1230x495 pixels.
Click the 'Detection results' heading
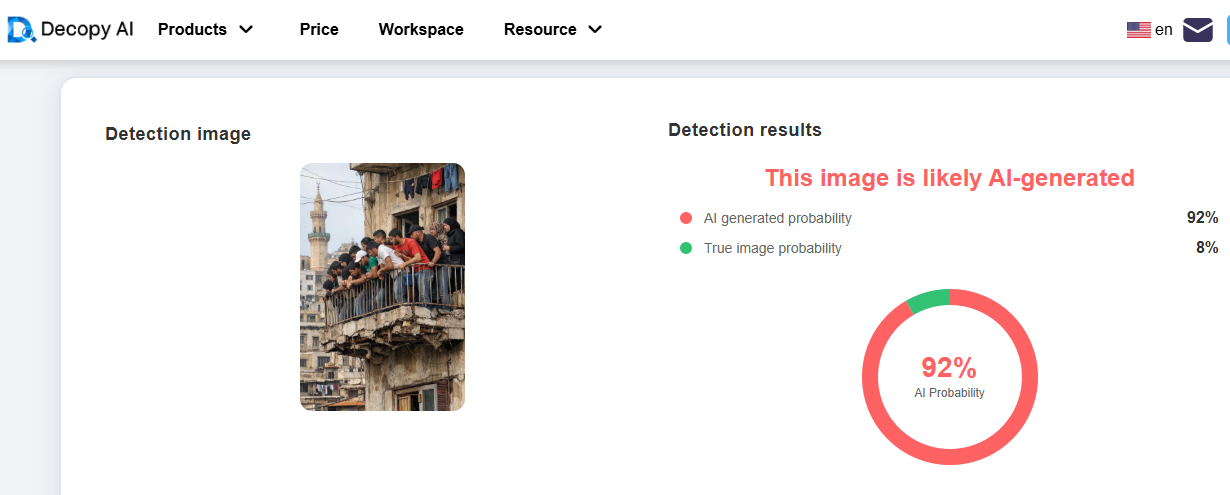click(x=744, y=130)
